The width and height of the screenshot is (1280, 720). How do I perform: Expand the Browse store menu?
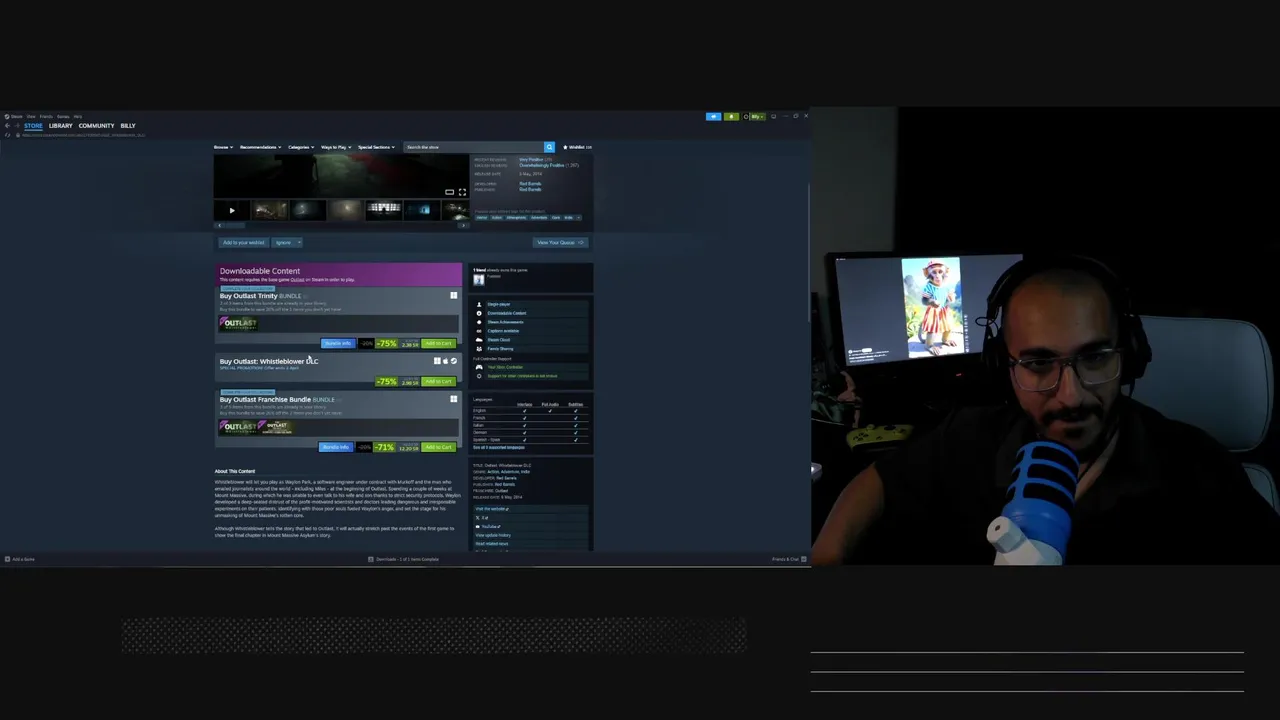pos(223,147)
